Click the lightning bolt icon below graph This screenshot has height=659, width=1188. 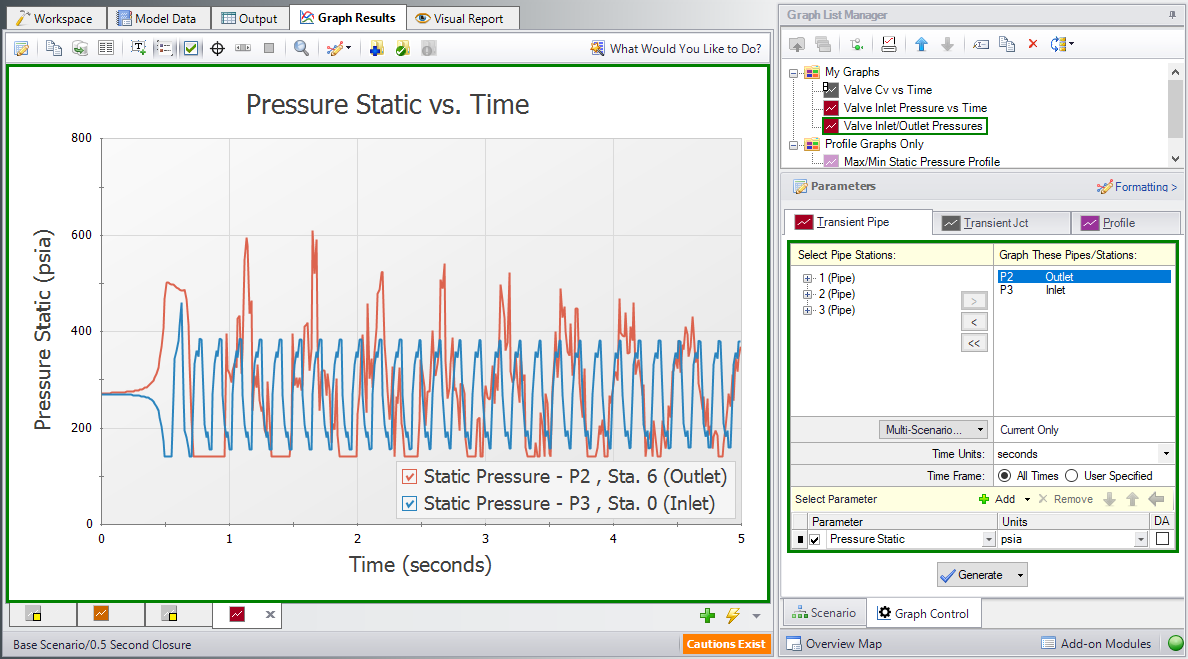tap(733, 615)
